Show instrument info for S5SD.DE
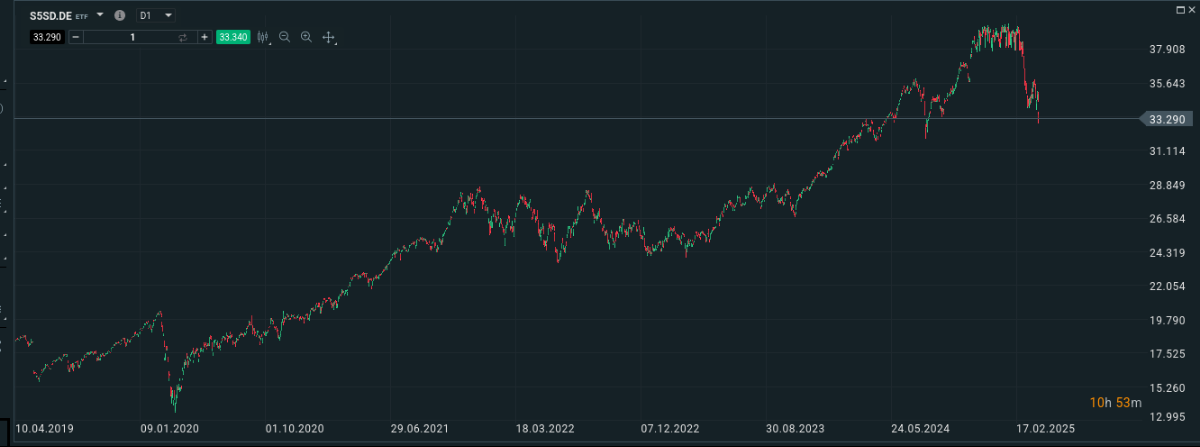Viewport: 1200px width, 447px height. point(120,16)
